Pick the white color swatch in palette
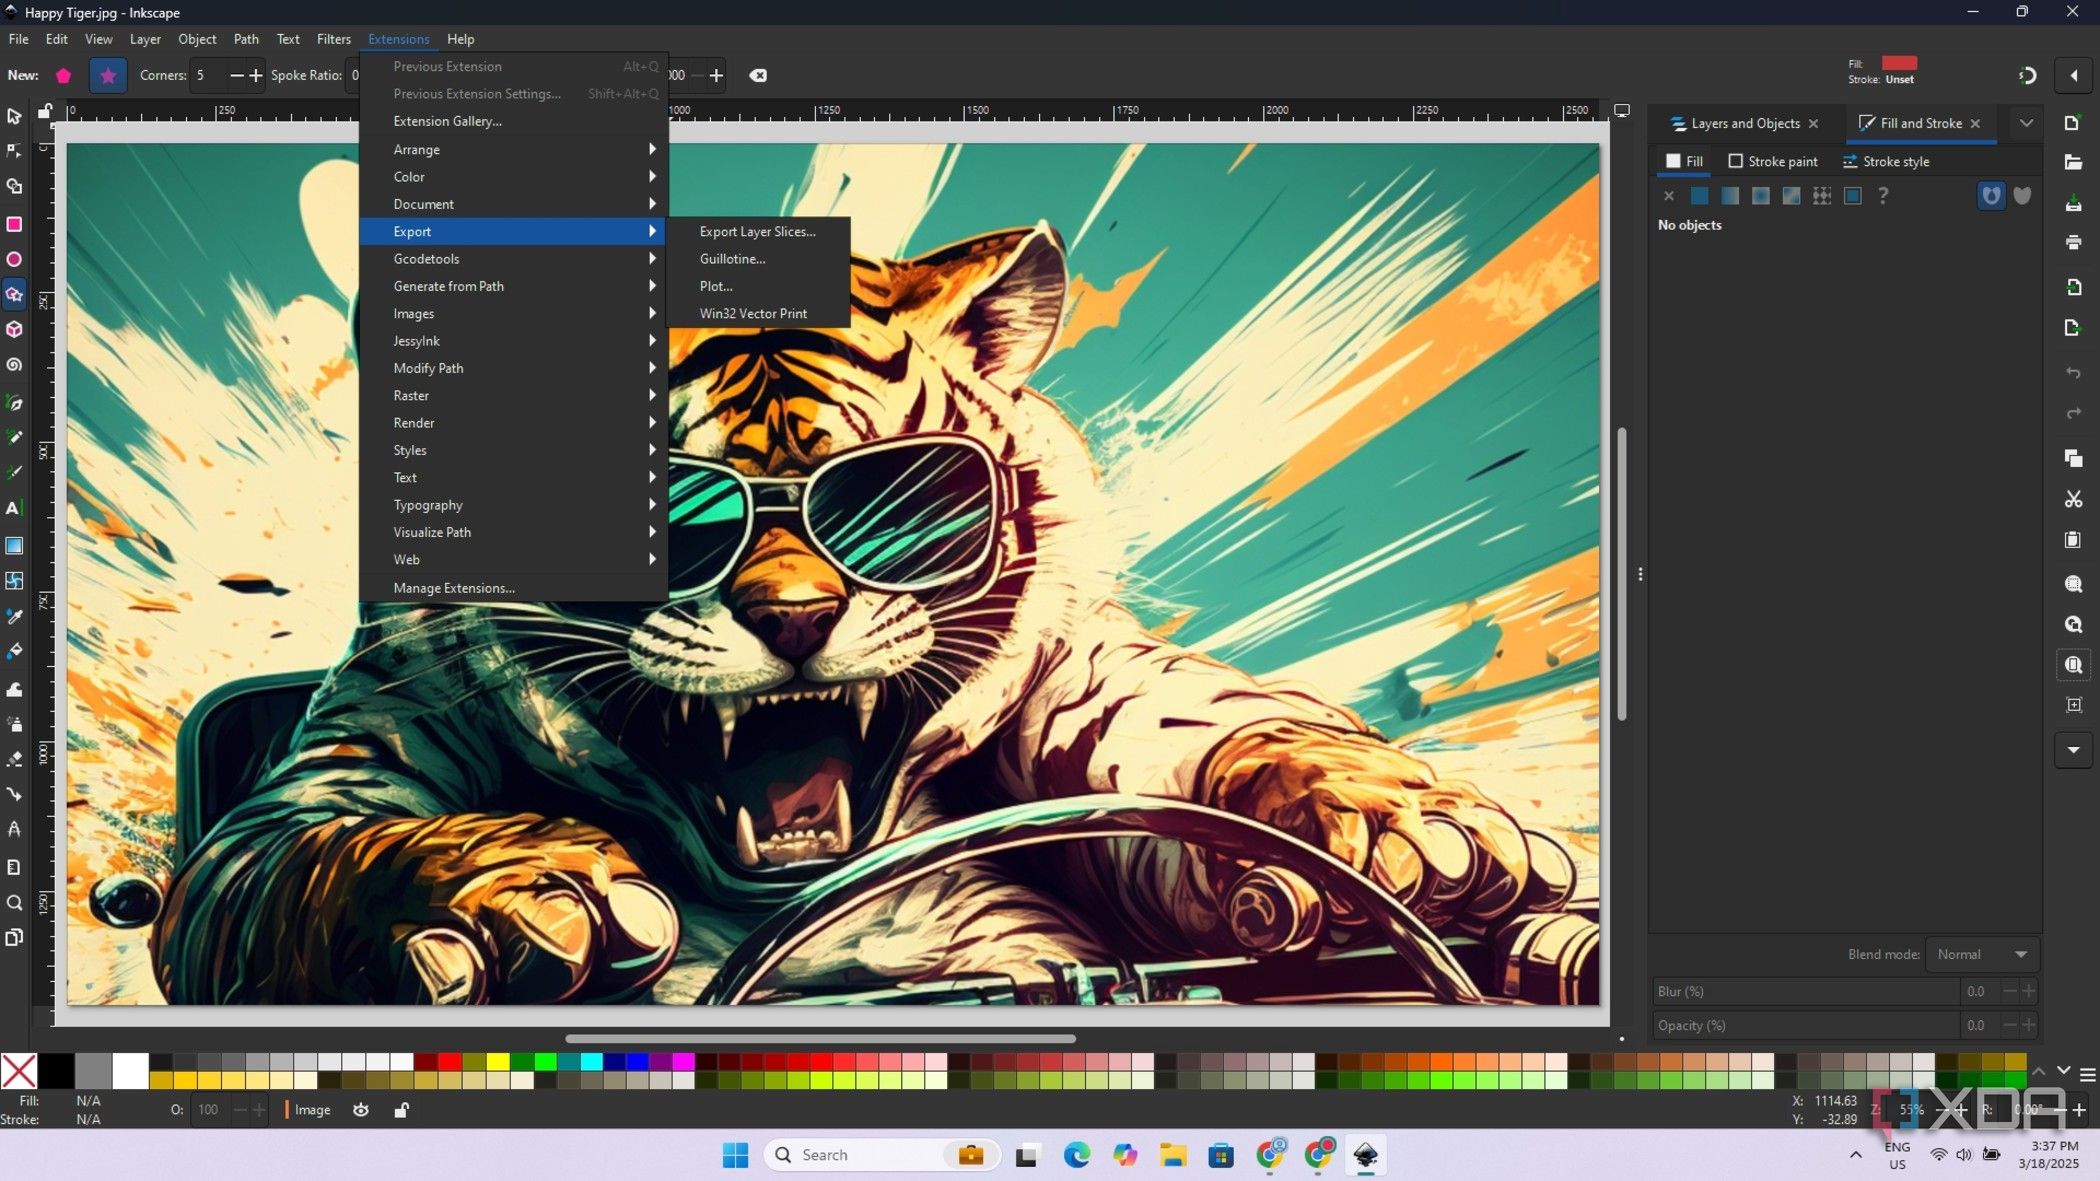Image resolution: width=2100 pixels, height=1181 pixels. pyautogui.click(x=130, y=1071)
